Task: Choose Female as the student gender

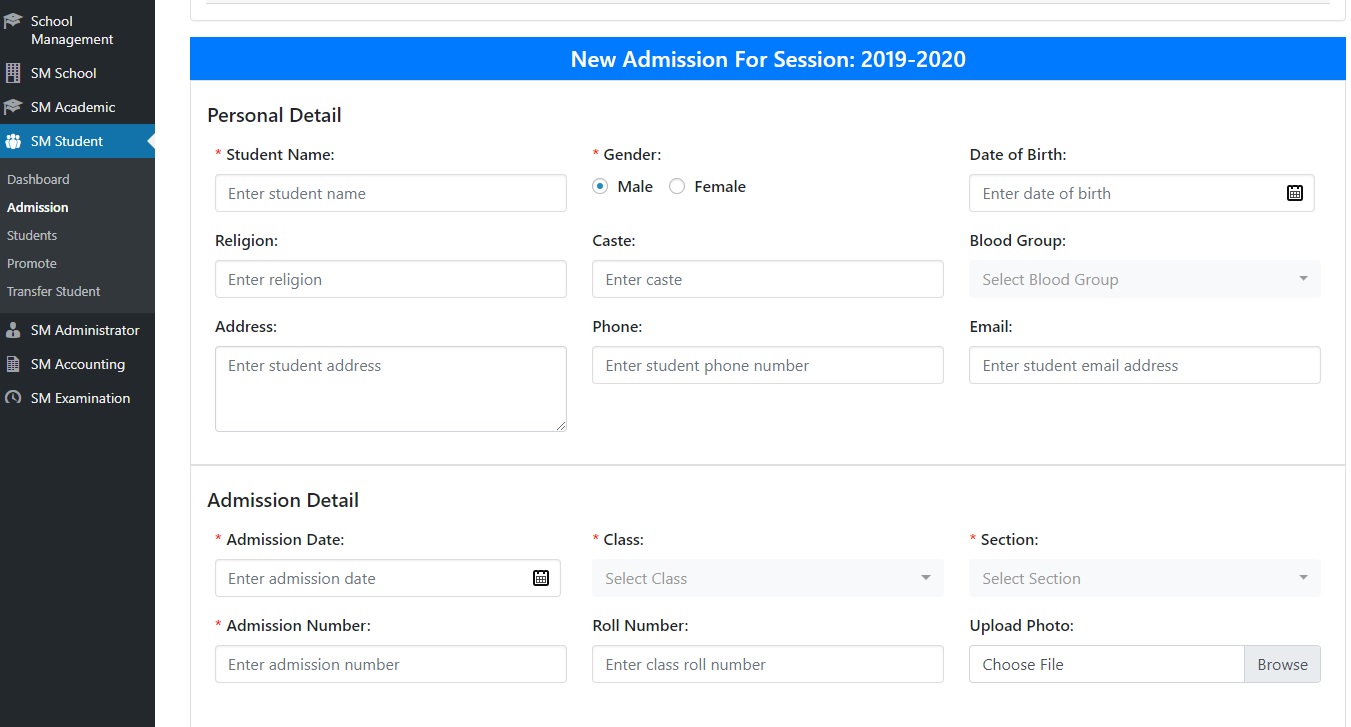Action: click(676, 186)
